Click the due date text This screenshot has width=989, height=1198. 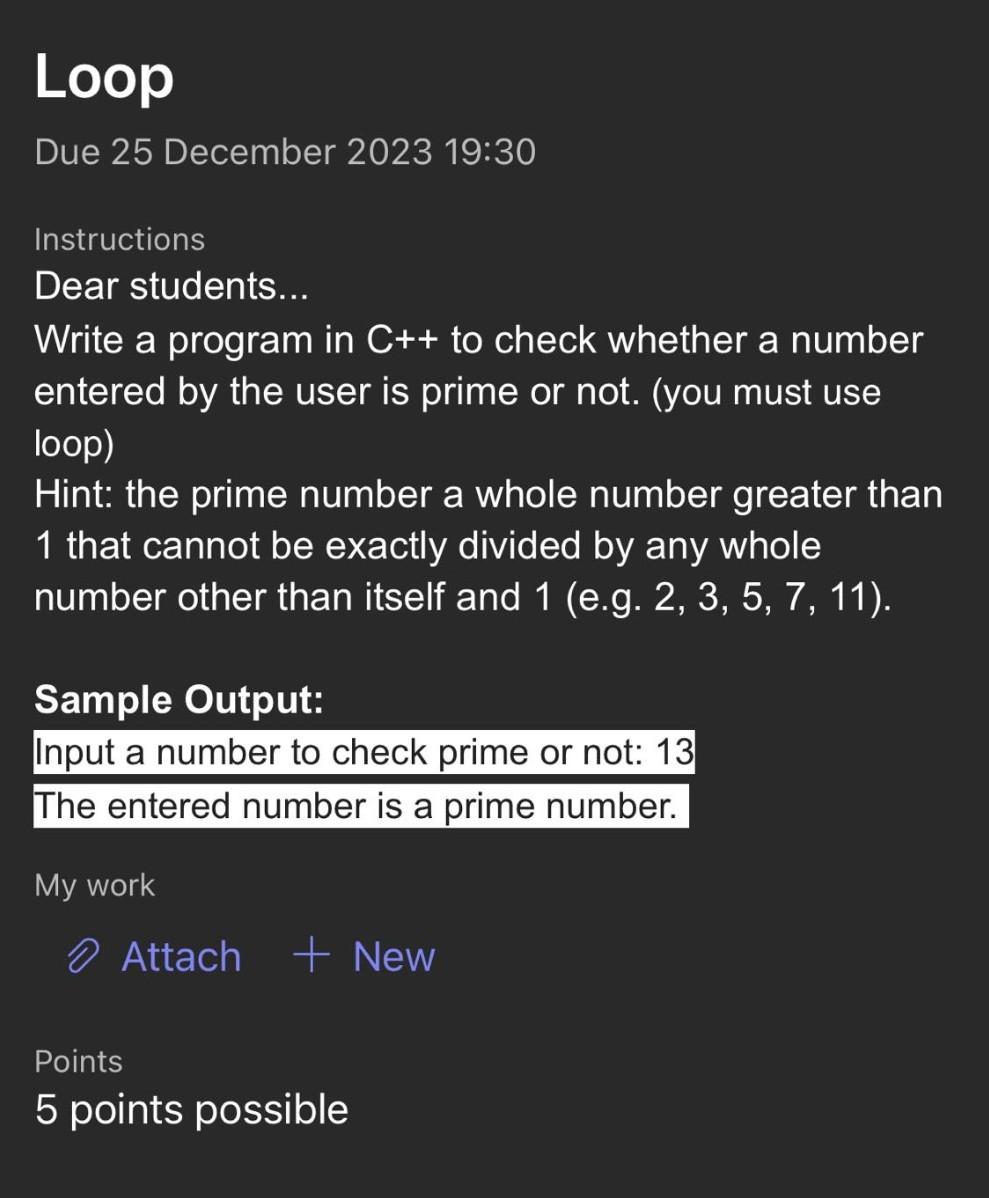[285, 152]
